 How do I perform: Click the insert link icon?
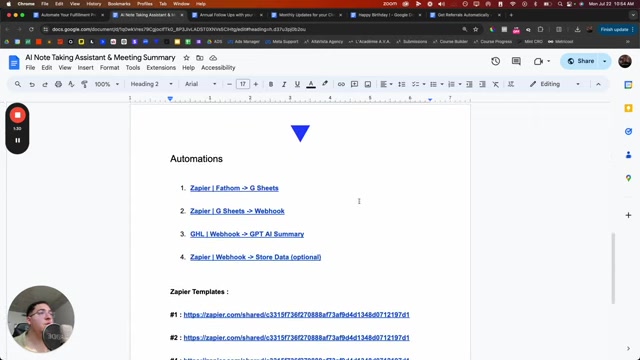(x=341, y=84)
